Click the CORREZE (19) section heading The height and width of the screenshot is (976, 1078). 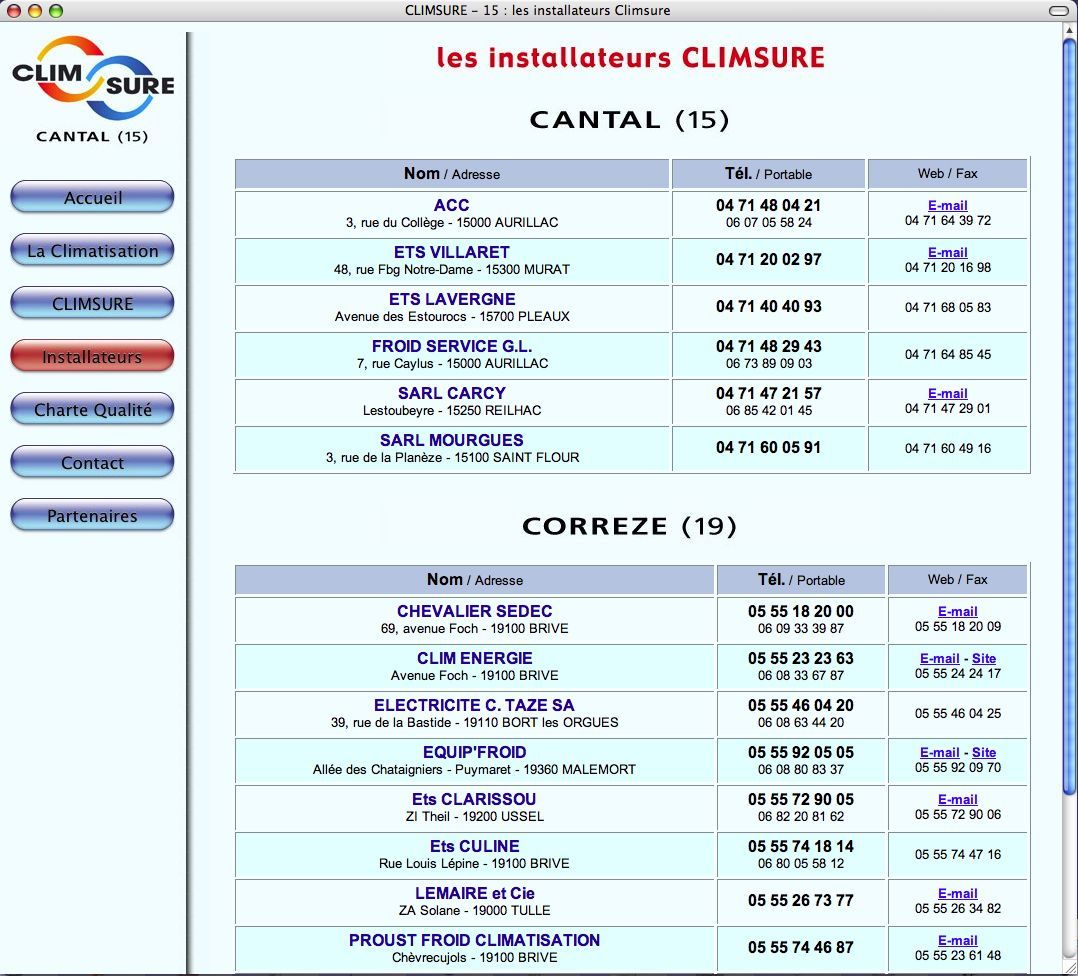[x=629, y=526]
